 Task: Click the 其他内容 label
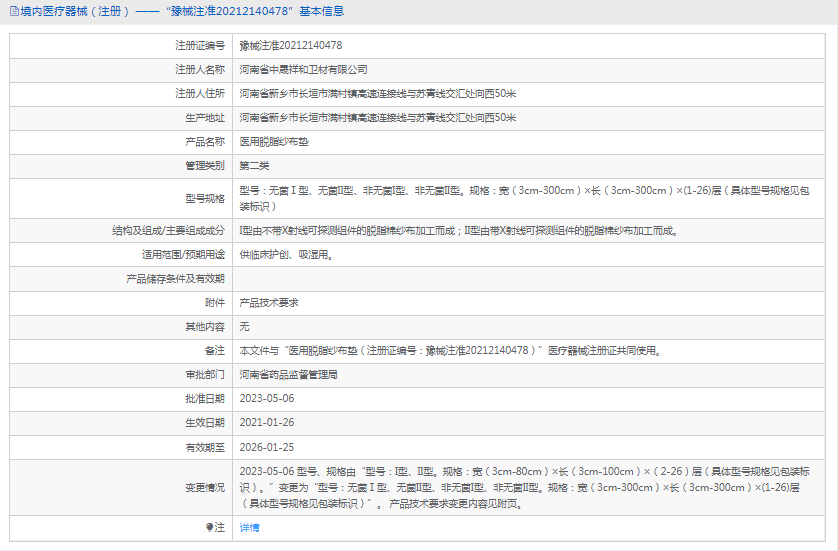click(205, 327)
